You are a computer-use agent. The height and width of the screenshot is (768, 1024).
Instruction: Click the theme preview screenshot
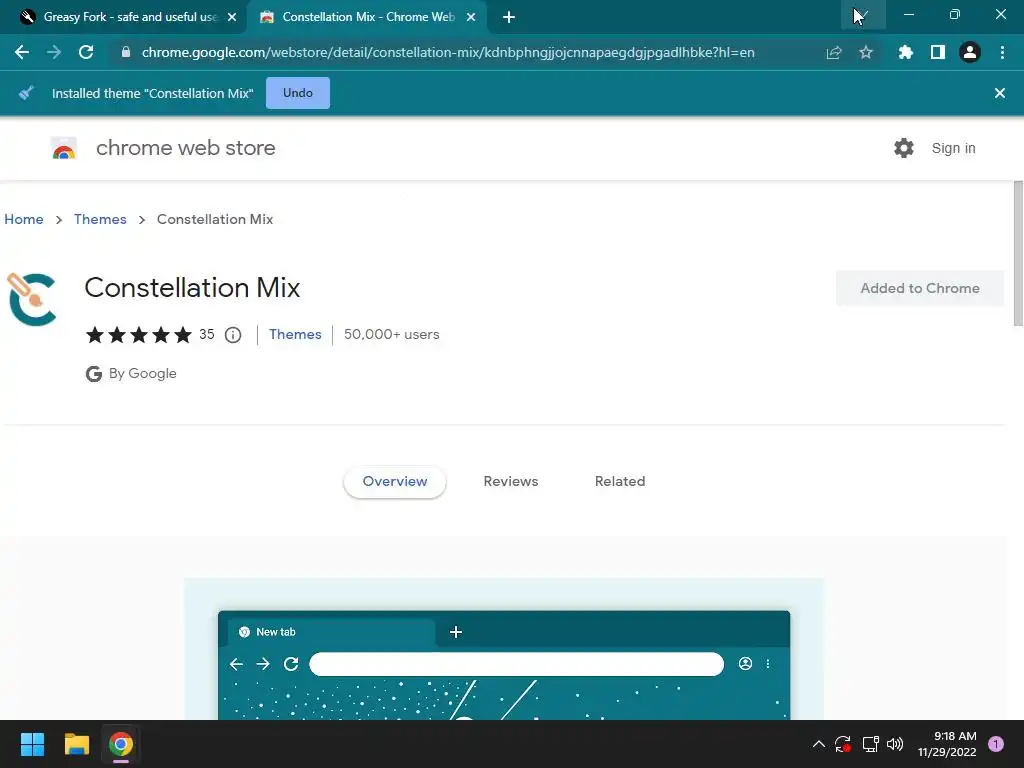coord(504,649)
